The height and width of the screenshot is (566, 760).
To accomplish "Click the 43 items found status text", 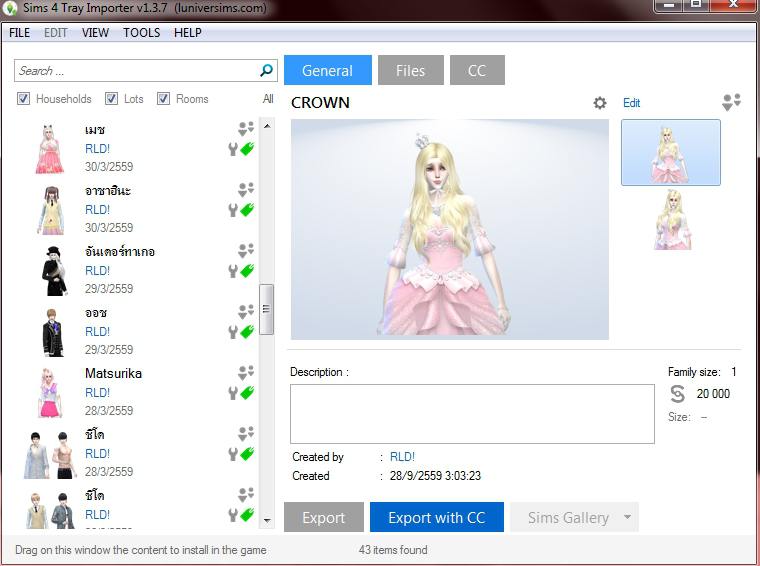I will click(x=393, y=550).
